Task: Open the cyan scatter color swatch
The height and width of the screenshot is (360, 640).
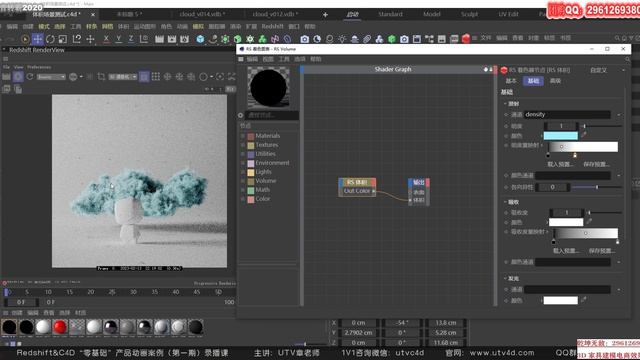Action: (561, 136)
